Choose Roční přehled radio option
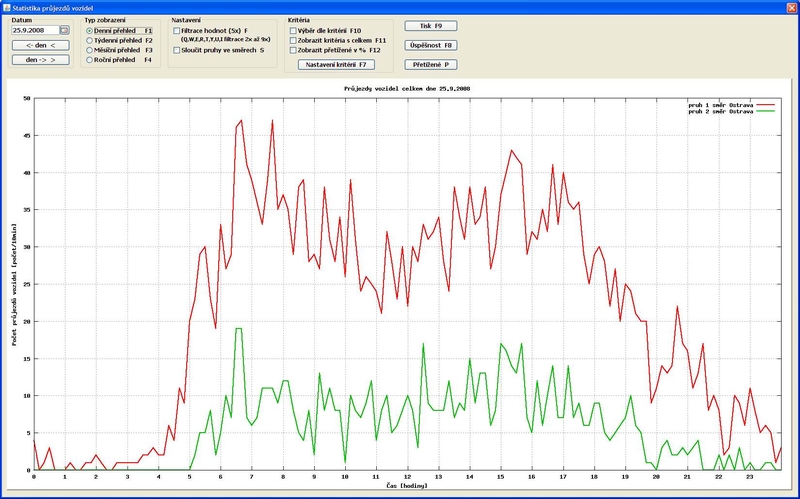The height and width of the screenshot is (499, 800). tap(90, 60)
